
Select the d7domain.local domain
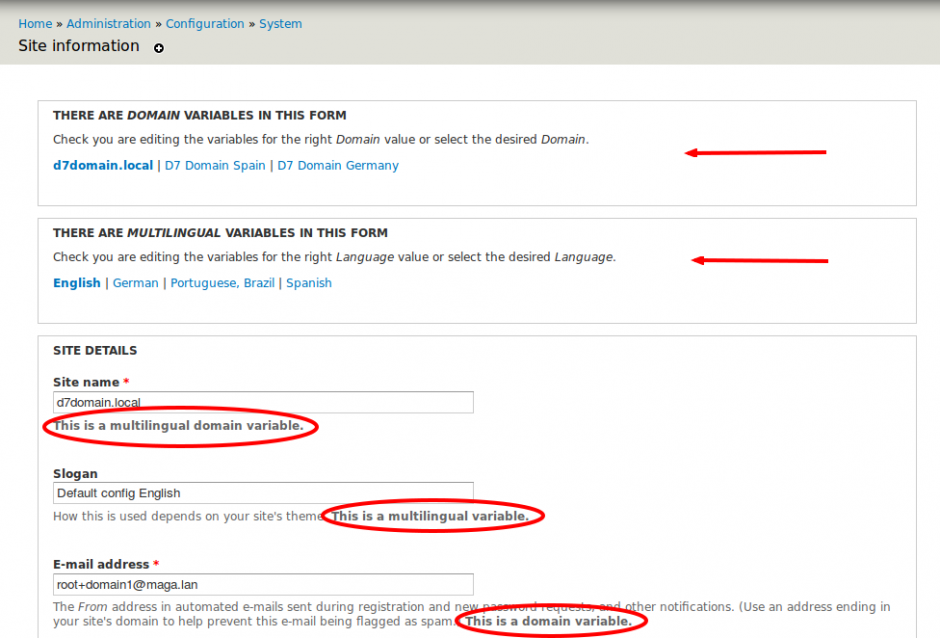(103, 165)
